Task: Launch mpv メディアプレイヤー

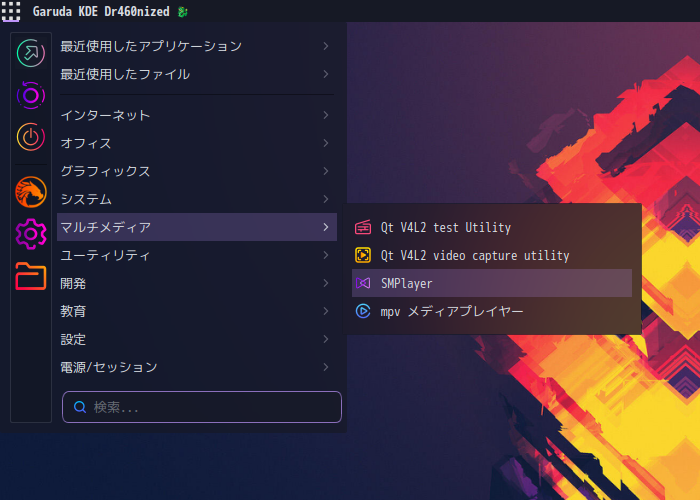Action: click(492, 311)
